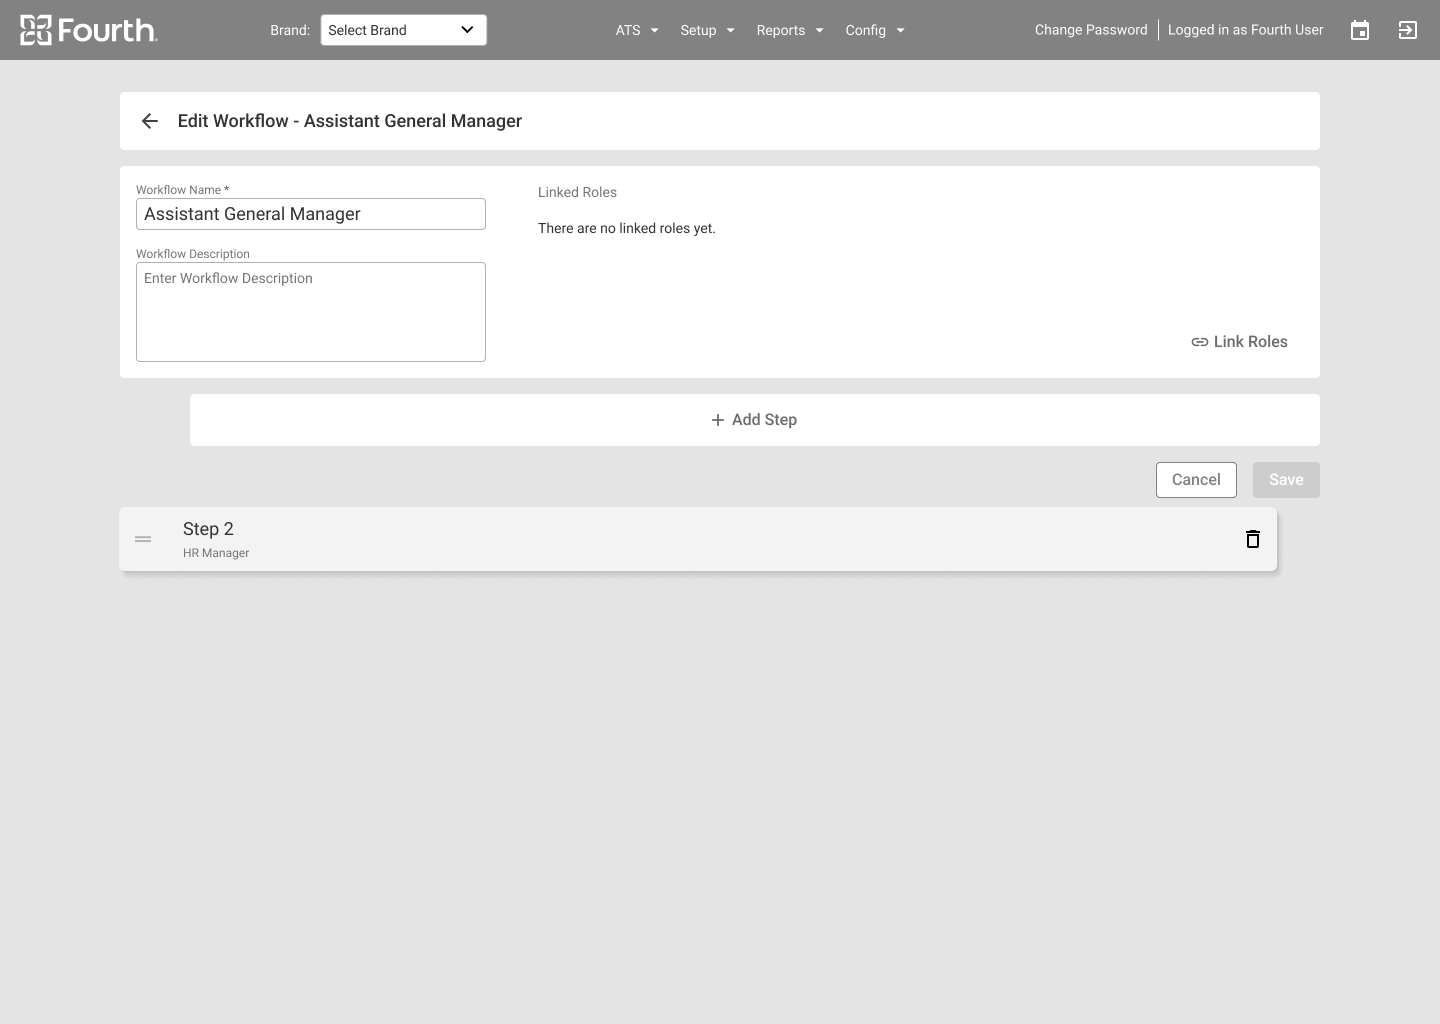1440x1024 pixels.
Task: Click the logout icon in top bar
Action: [x=1407, y=30]
